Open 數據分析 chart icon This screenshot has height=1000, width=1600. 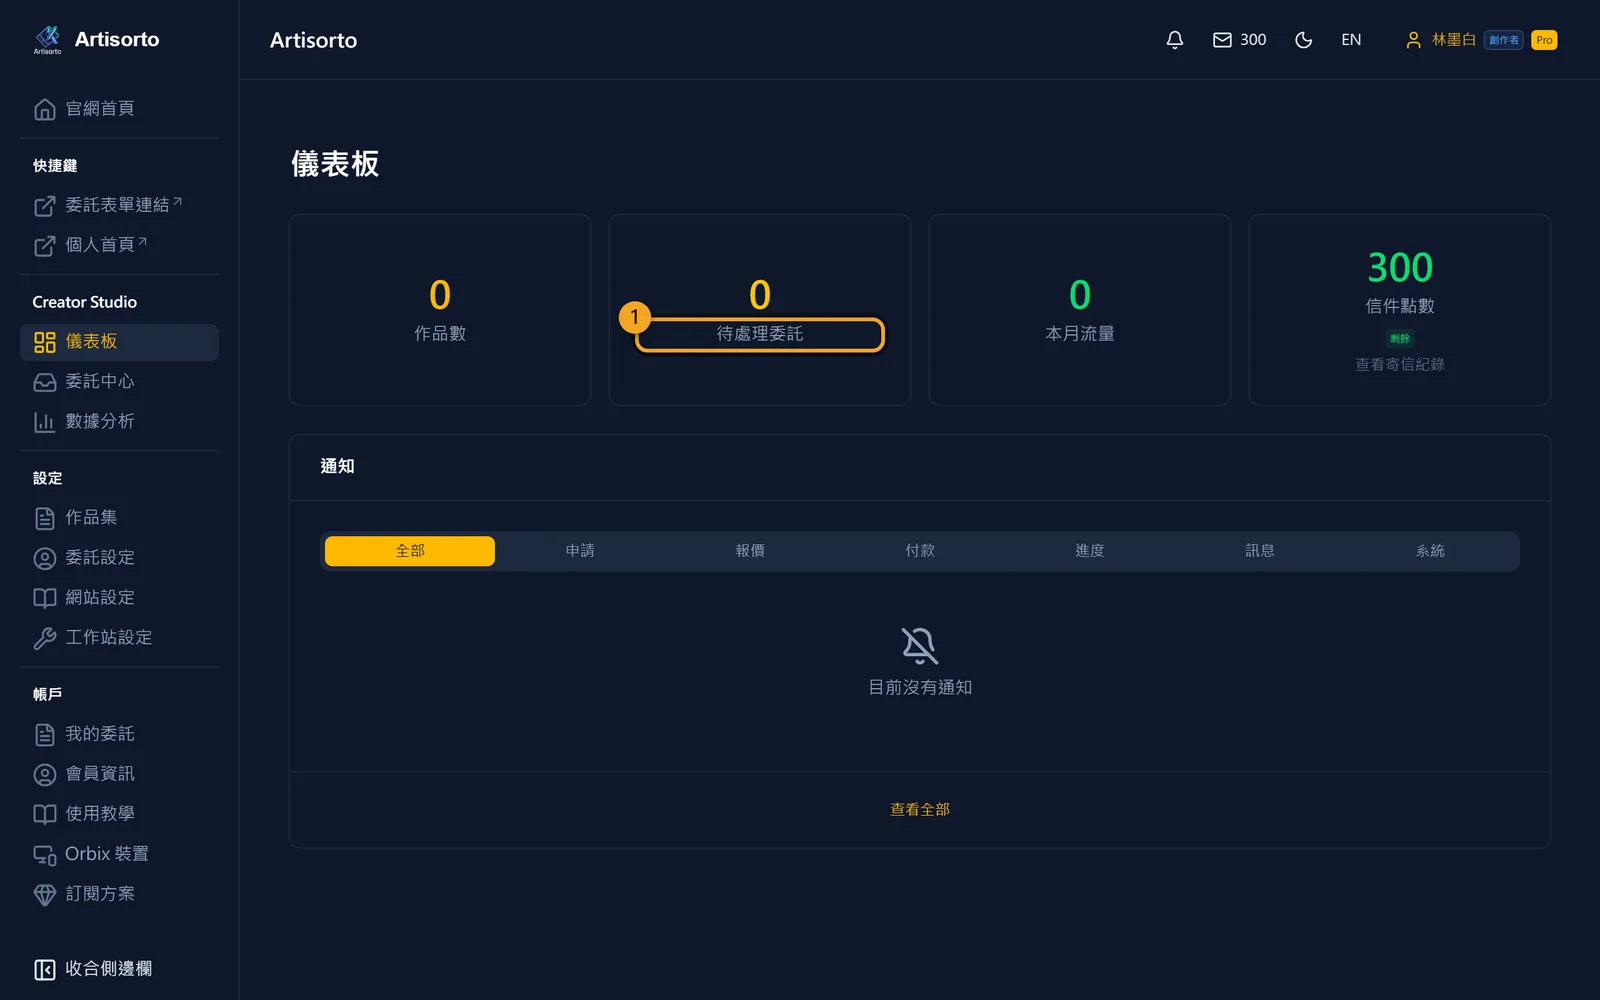pos(45,422)
